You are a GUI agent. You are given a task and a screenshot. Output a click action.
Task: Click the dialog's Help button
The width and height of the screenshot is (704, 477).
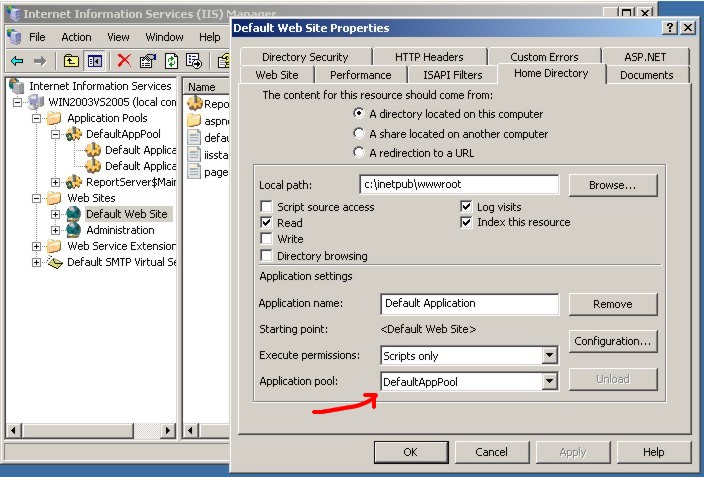coord(654,452)
